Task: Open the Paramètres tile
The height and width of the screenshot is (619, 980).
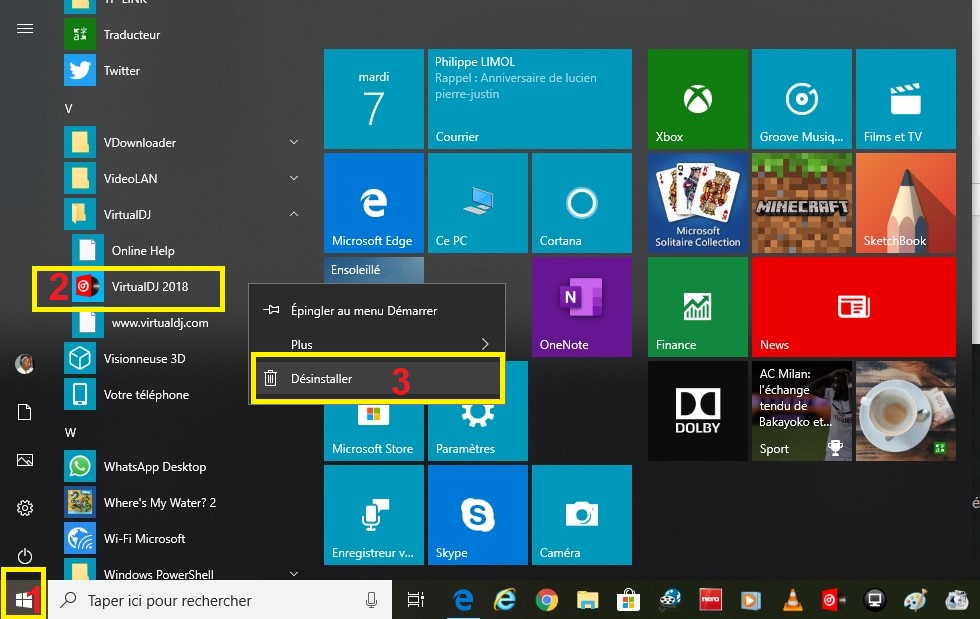Action: (x=478, y=431)
